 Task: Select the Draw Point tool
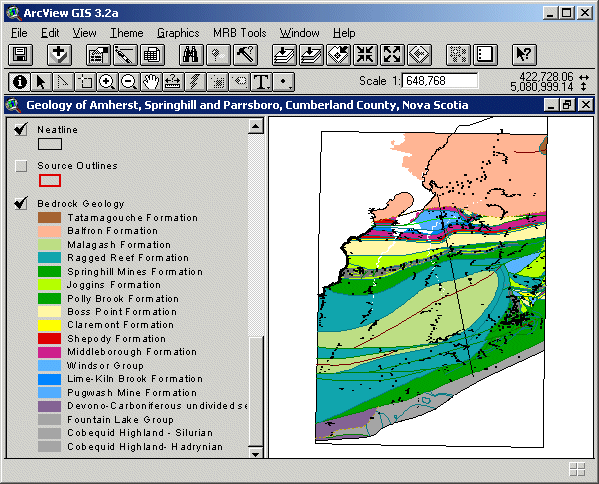(284, 82)
